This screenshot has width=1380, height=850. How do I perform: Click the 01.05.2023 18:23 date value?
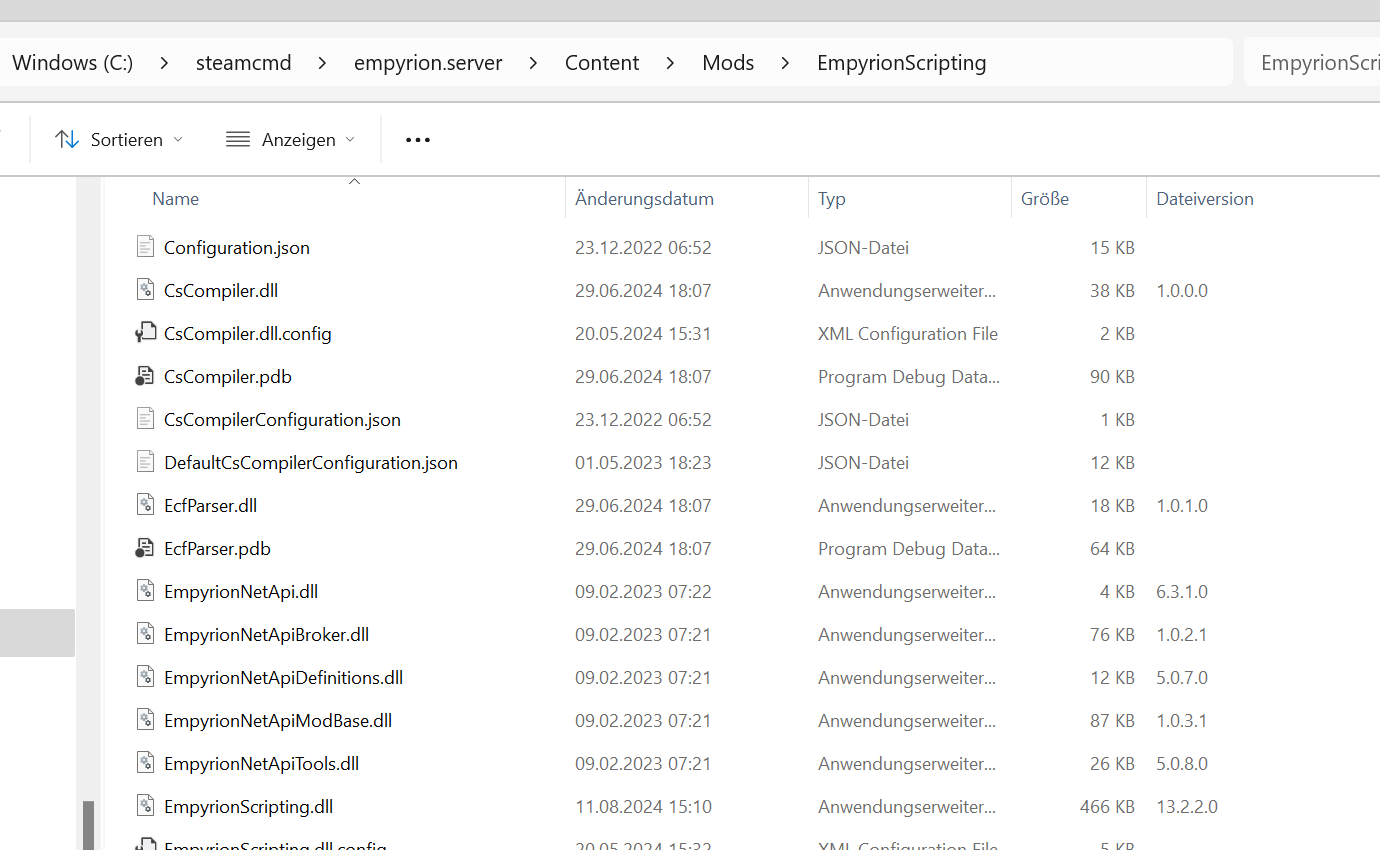643,462
